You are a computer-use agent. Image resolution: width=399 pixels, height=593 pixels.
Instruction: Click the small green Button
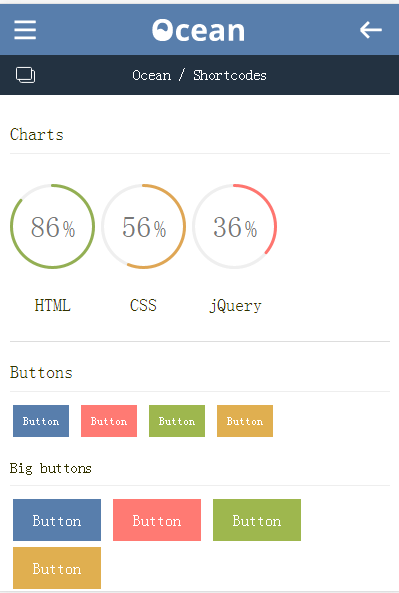pos(177,421)
